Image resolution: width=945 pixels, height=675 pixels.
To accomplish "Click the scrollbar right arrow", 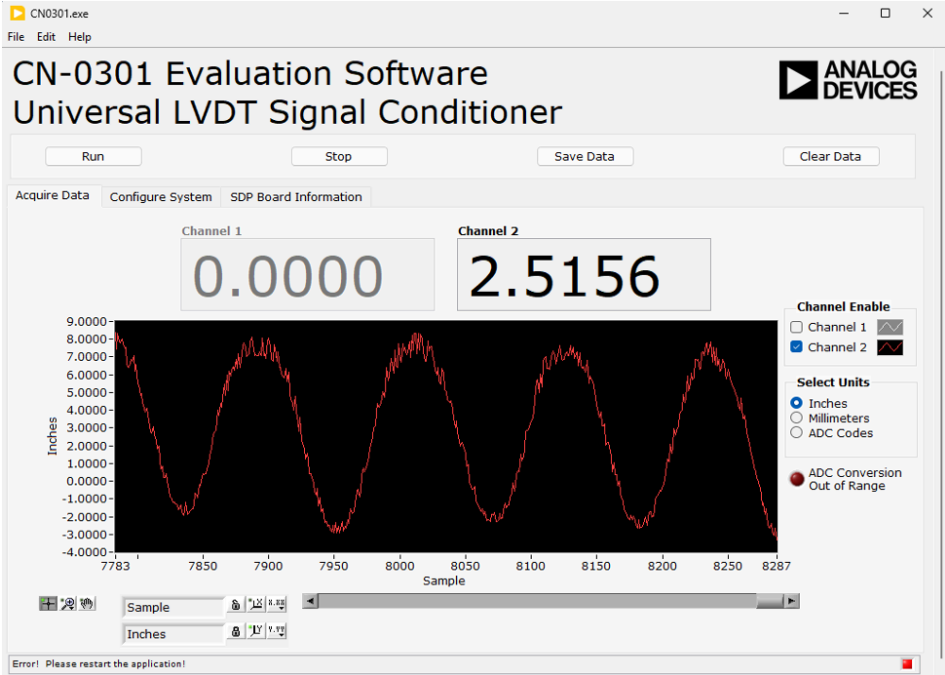I will [791, 601].
